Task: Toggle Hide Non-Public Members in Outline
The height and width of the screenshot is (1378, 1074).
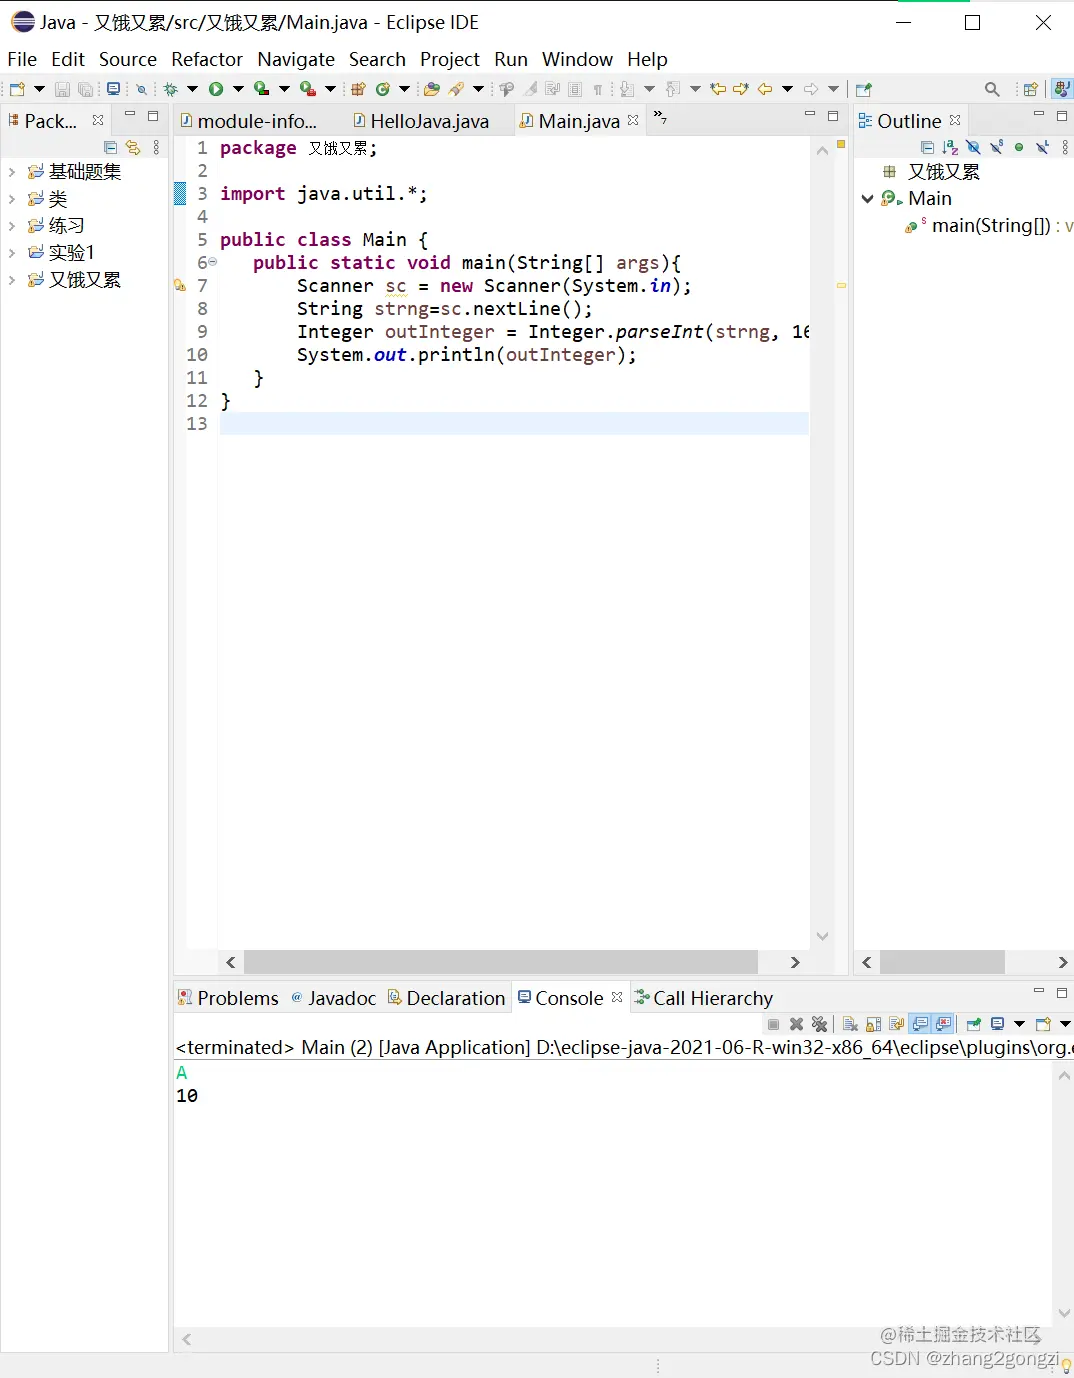Action: 1019,148
